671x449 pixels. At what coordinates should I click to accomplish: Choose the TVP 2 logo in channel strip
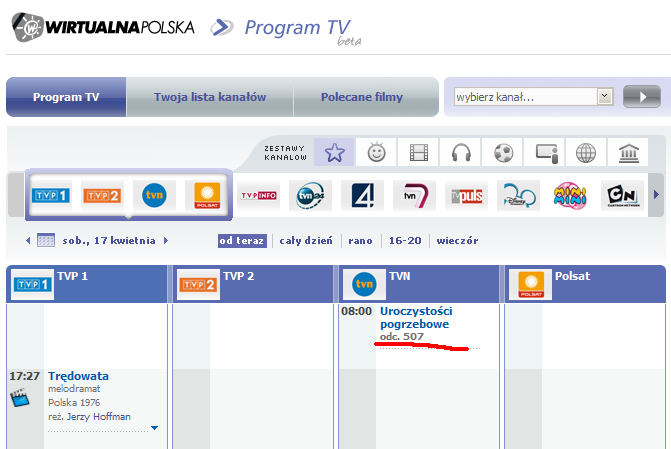tap(102, 196)
